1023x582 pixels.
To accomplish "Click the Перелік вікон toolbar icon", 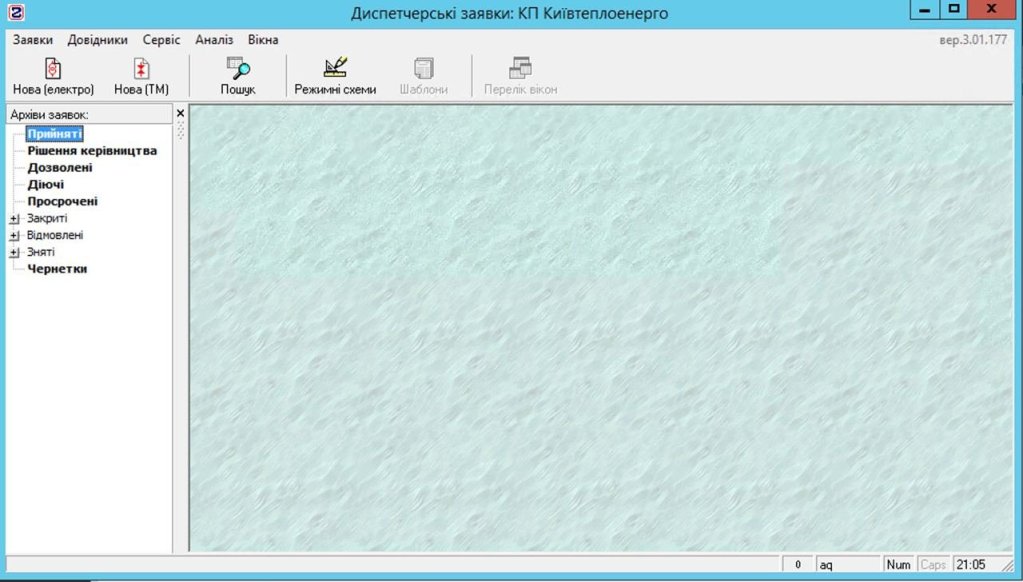I will pyautogui.click(x=520, y=69).
